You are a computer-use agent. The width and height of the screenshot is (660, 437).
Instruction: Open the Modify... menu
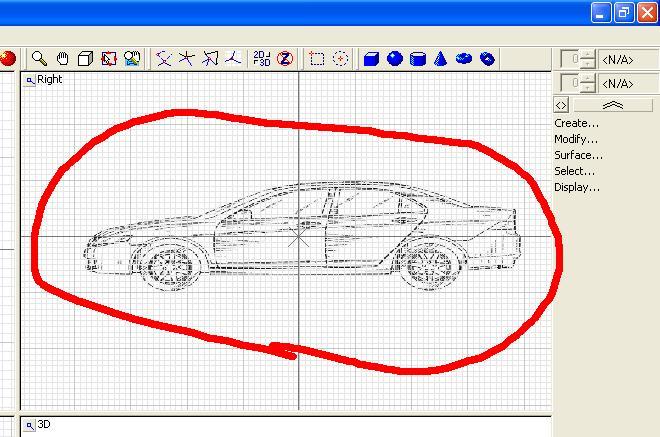pos(576,139)
